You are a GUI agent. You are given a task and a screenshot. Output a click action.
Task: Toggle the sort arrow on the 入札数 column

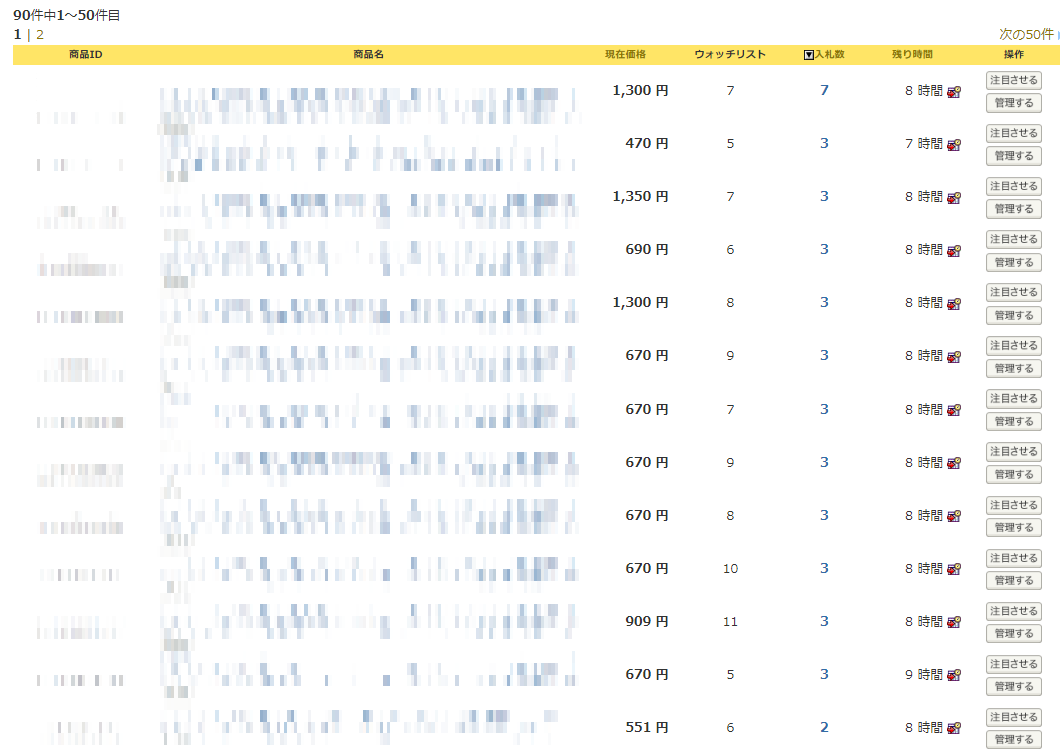(809, 55)
